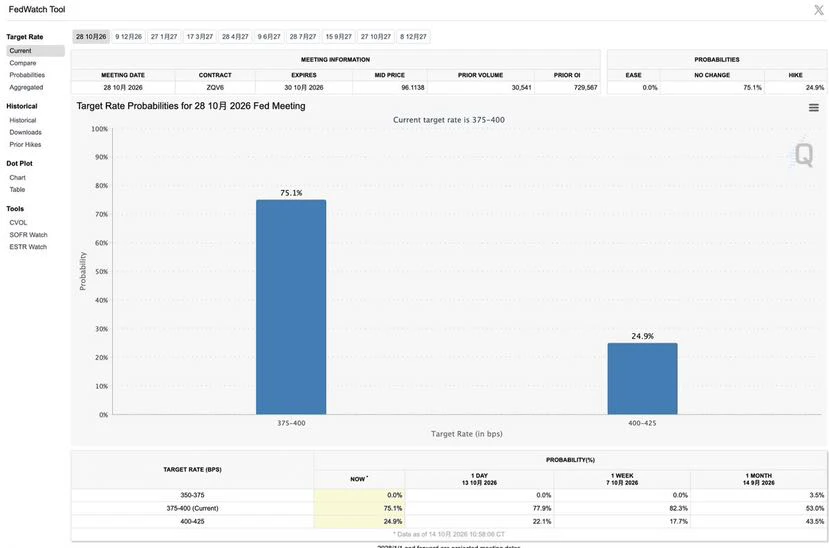Image resolution: width=829 pixels, height=548 pixels.
Task: Click the 350-375 target rate row
Action: pos(449,495)
